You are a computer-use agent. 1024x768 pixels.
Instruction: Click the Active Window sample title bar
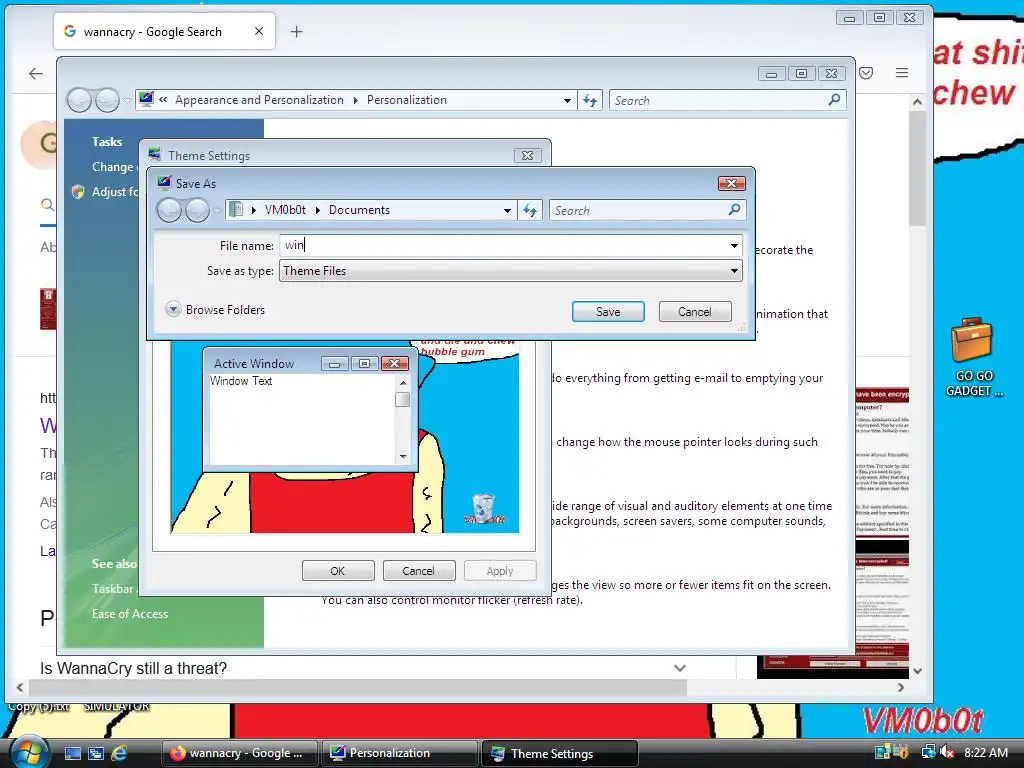click(x=261, y=363)
